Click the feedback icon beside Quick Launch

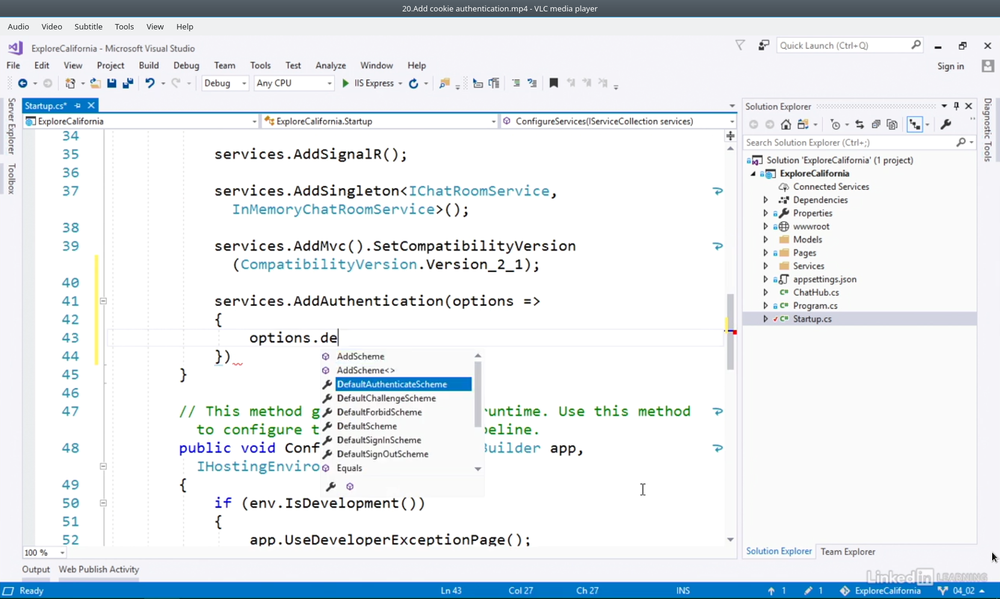pos(763,45)
